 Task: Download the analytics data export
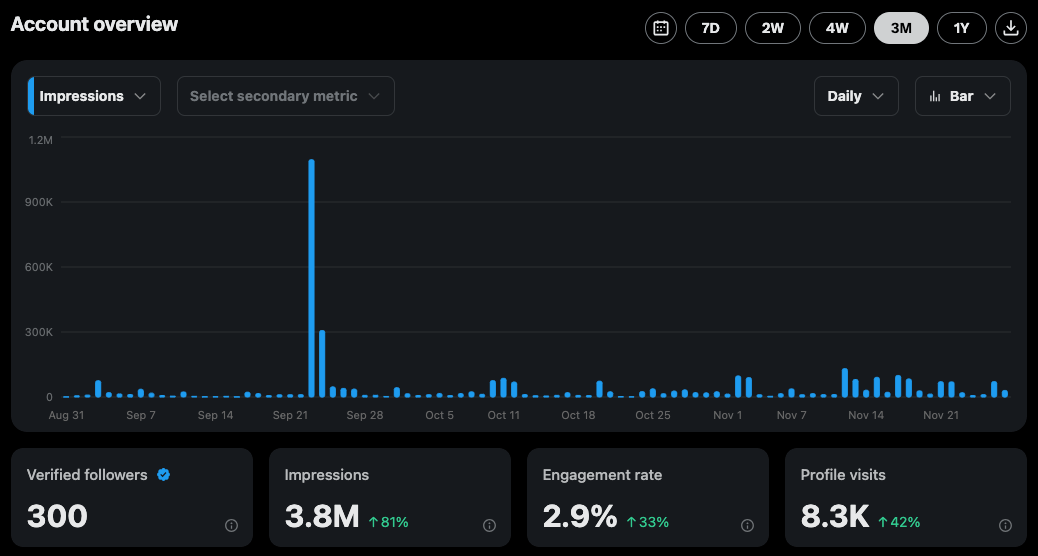(x=1011, y=28)
